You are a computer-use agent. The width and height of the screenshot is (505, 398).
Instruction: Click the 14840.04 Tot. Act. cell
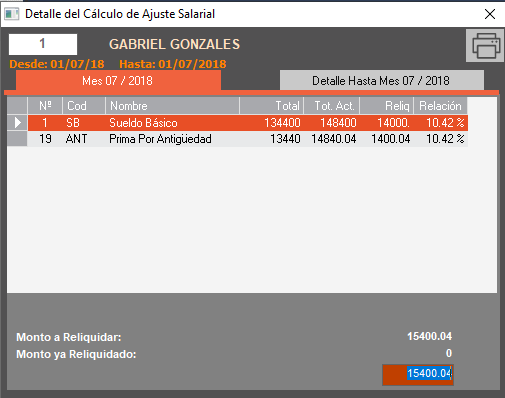point(332,139)
